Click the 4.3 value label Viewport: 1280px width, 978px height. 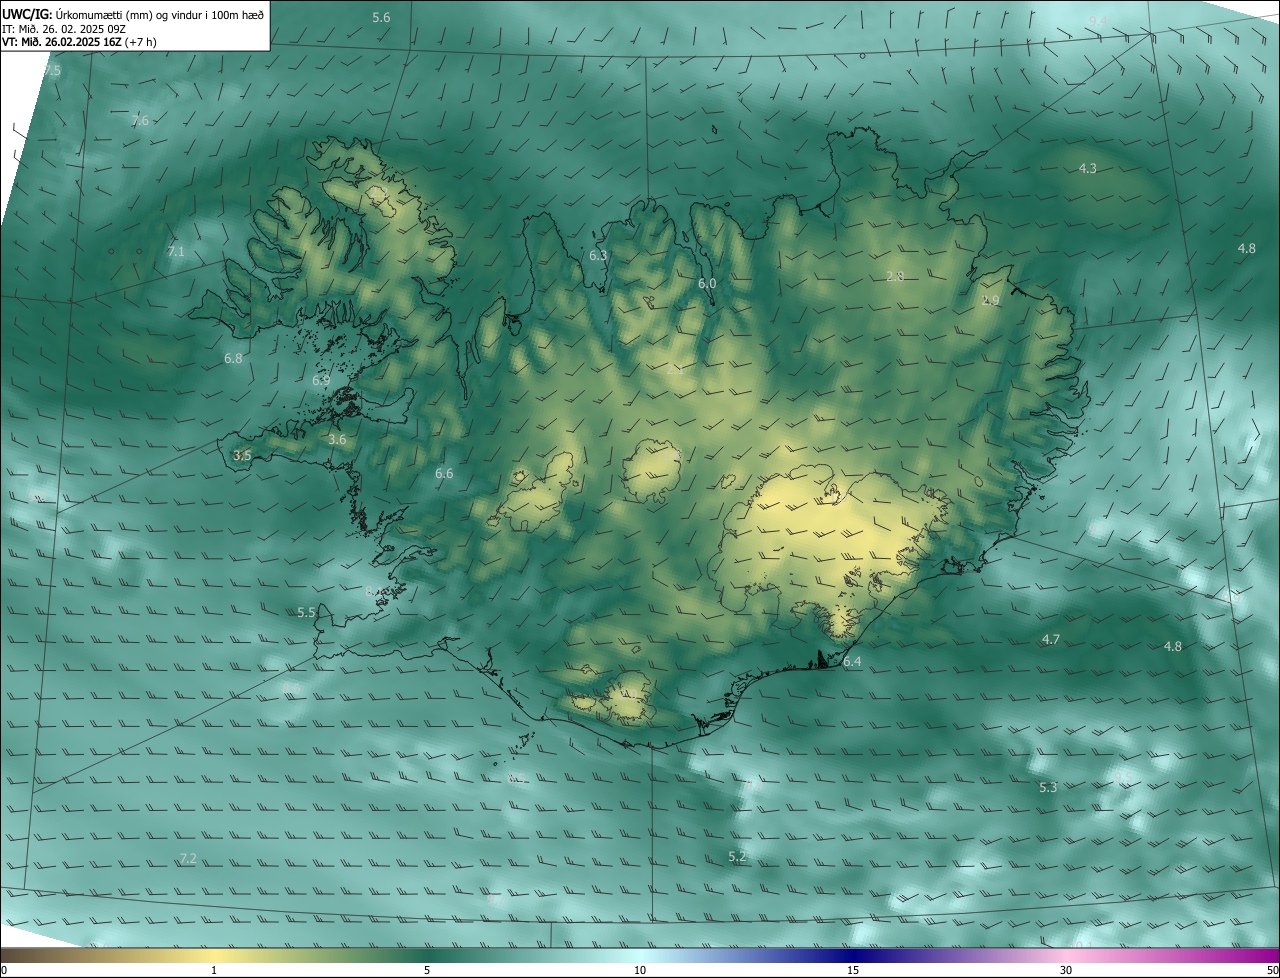1088,169
